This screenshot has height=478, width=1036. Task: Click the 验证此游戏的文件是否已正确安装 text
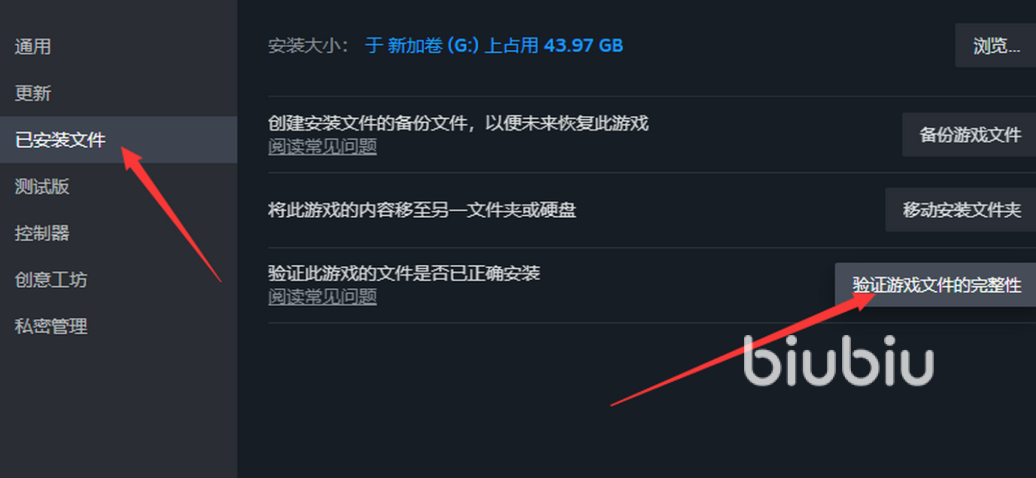coord(404,272)
